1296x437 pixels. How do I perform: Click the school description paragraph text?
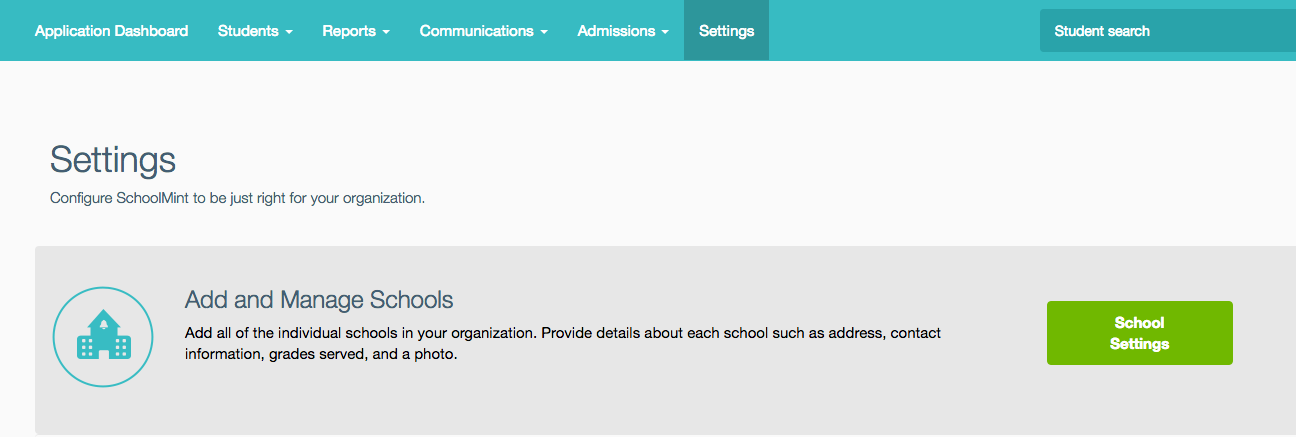pyautogui.click(x=563, y=343)
